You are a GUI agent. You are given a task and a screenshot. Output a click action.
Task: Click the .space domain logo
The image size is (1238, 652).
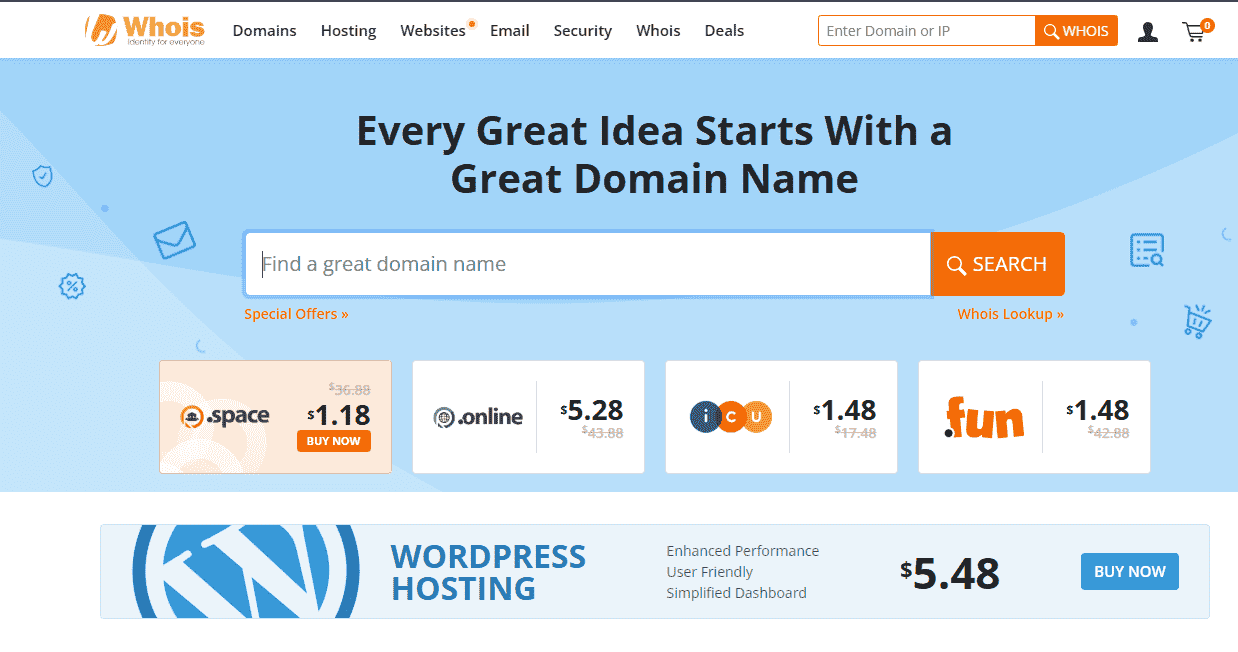[x=225, y=416]
